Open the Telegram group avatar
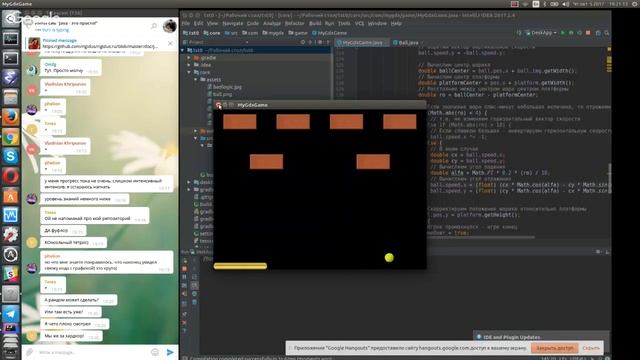The image size is (640, 360). [169, 26]
